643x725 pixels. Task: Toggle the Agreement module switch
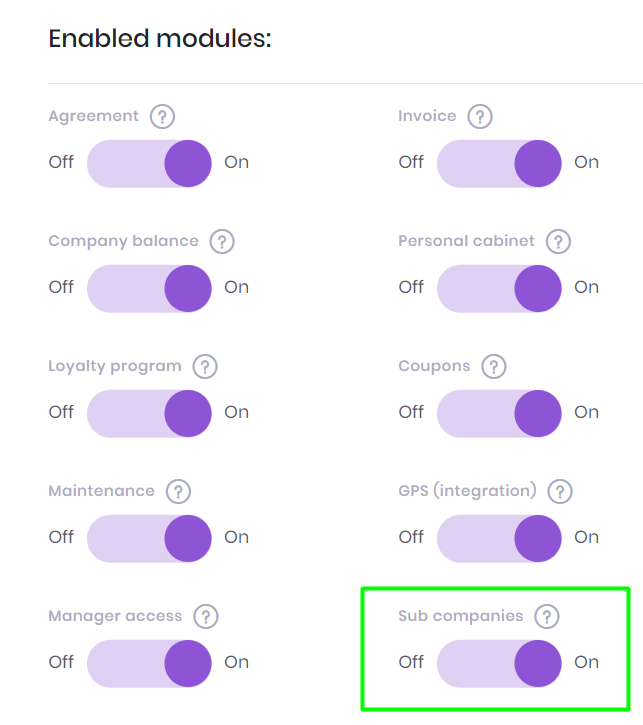(149, 163)
